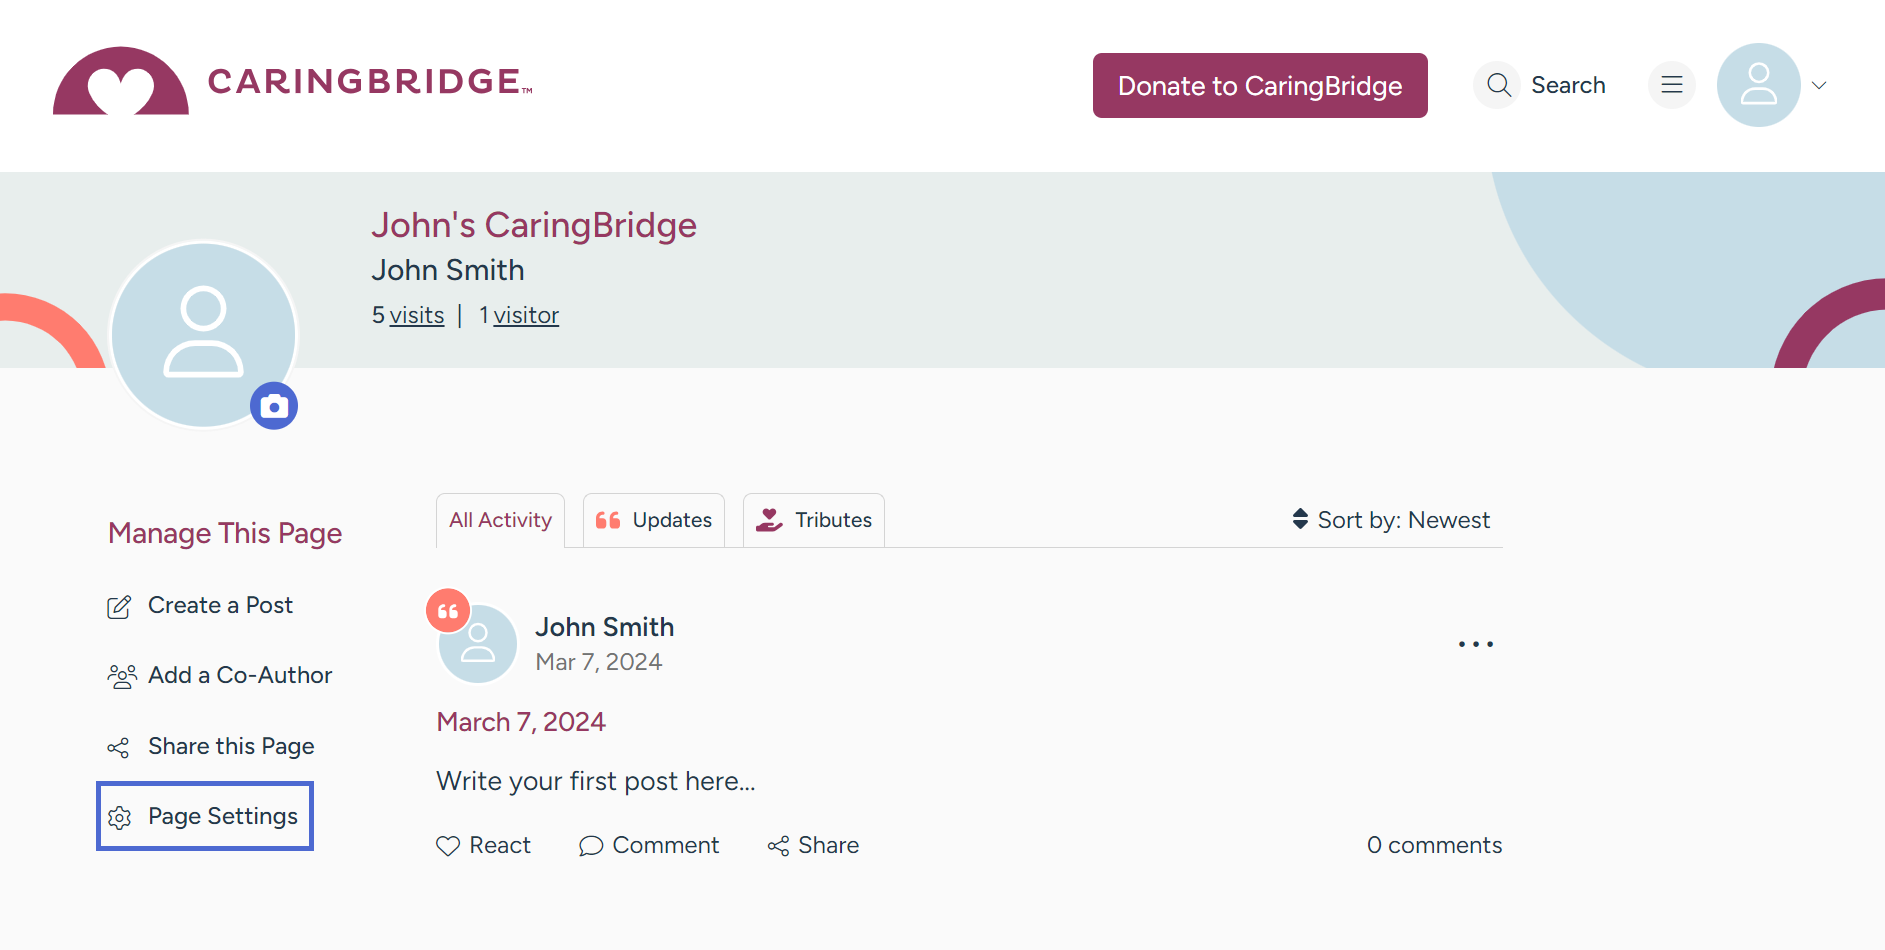Switch to the Updates tab

(x=653, y=520)
